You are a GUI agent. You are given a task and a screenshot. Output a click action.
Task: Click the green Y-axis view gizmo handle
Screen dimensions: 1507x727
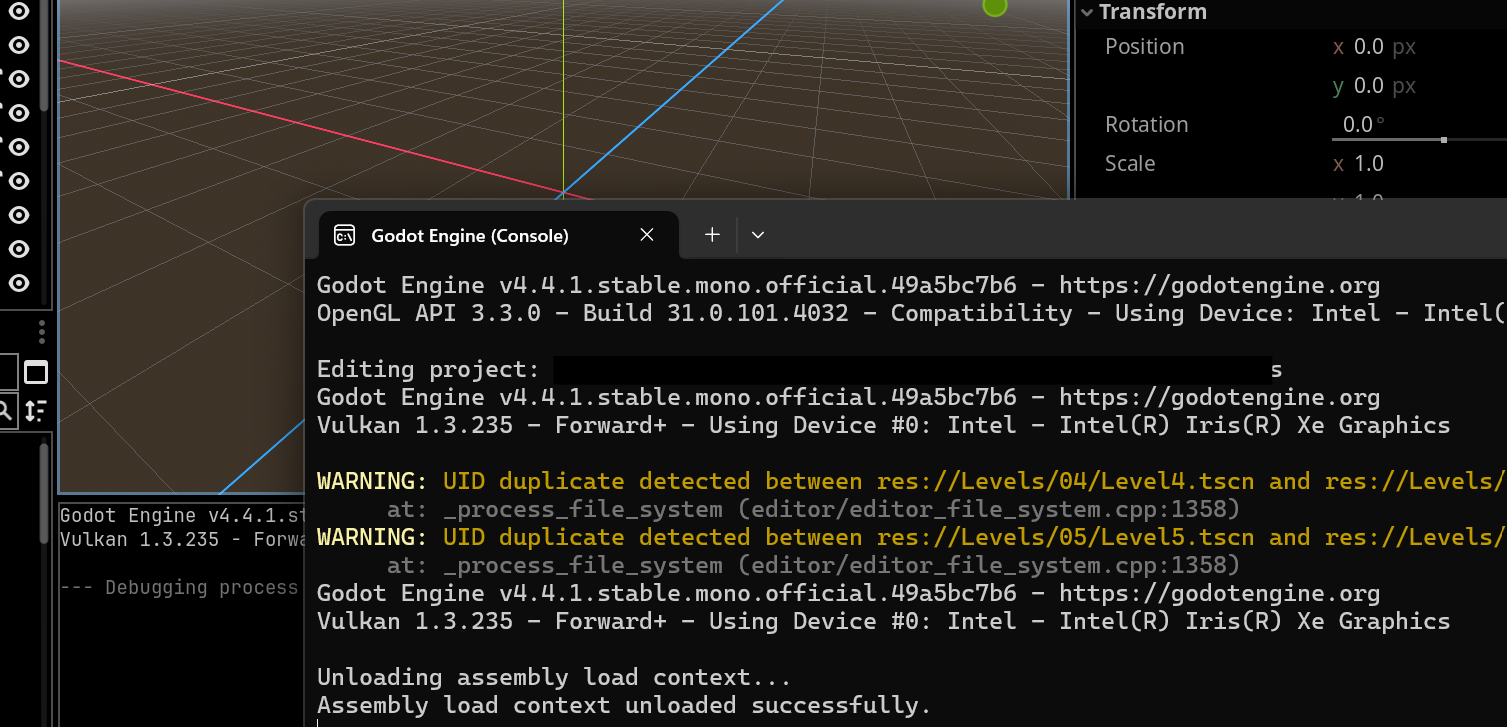point(994,6)
